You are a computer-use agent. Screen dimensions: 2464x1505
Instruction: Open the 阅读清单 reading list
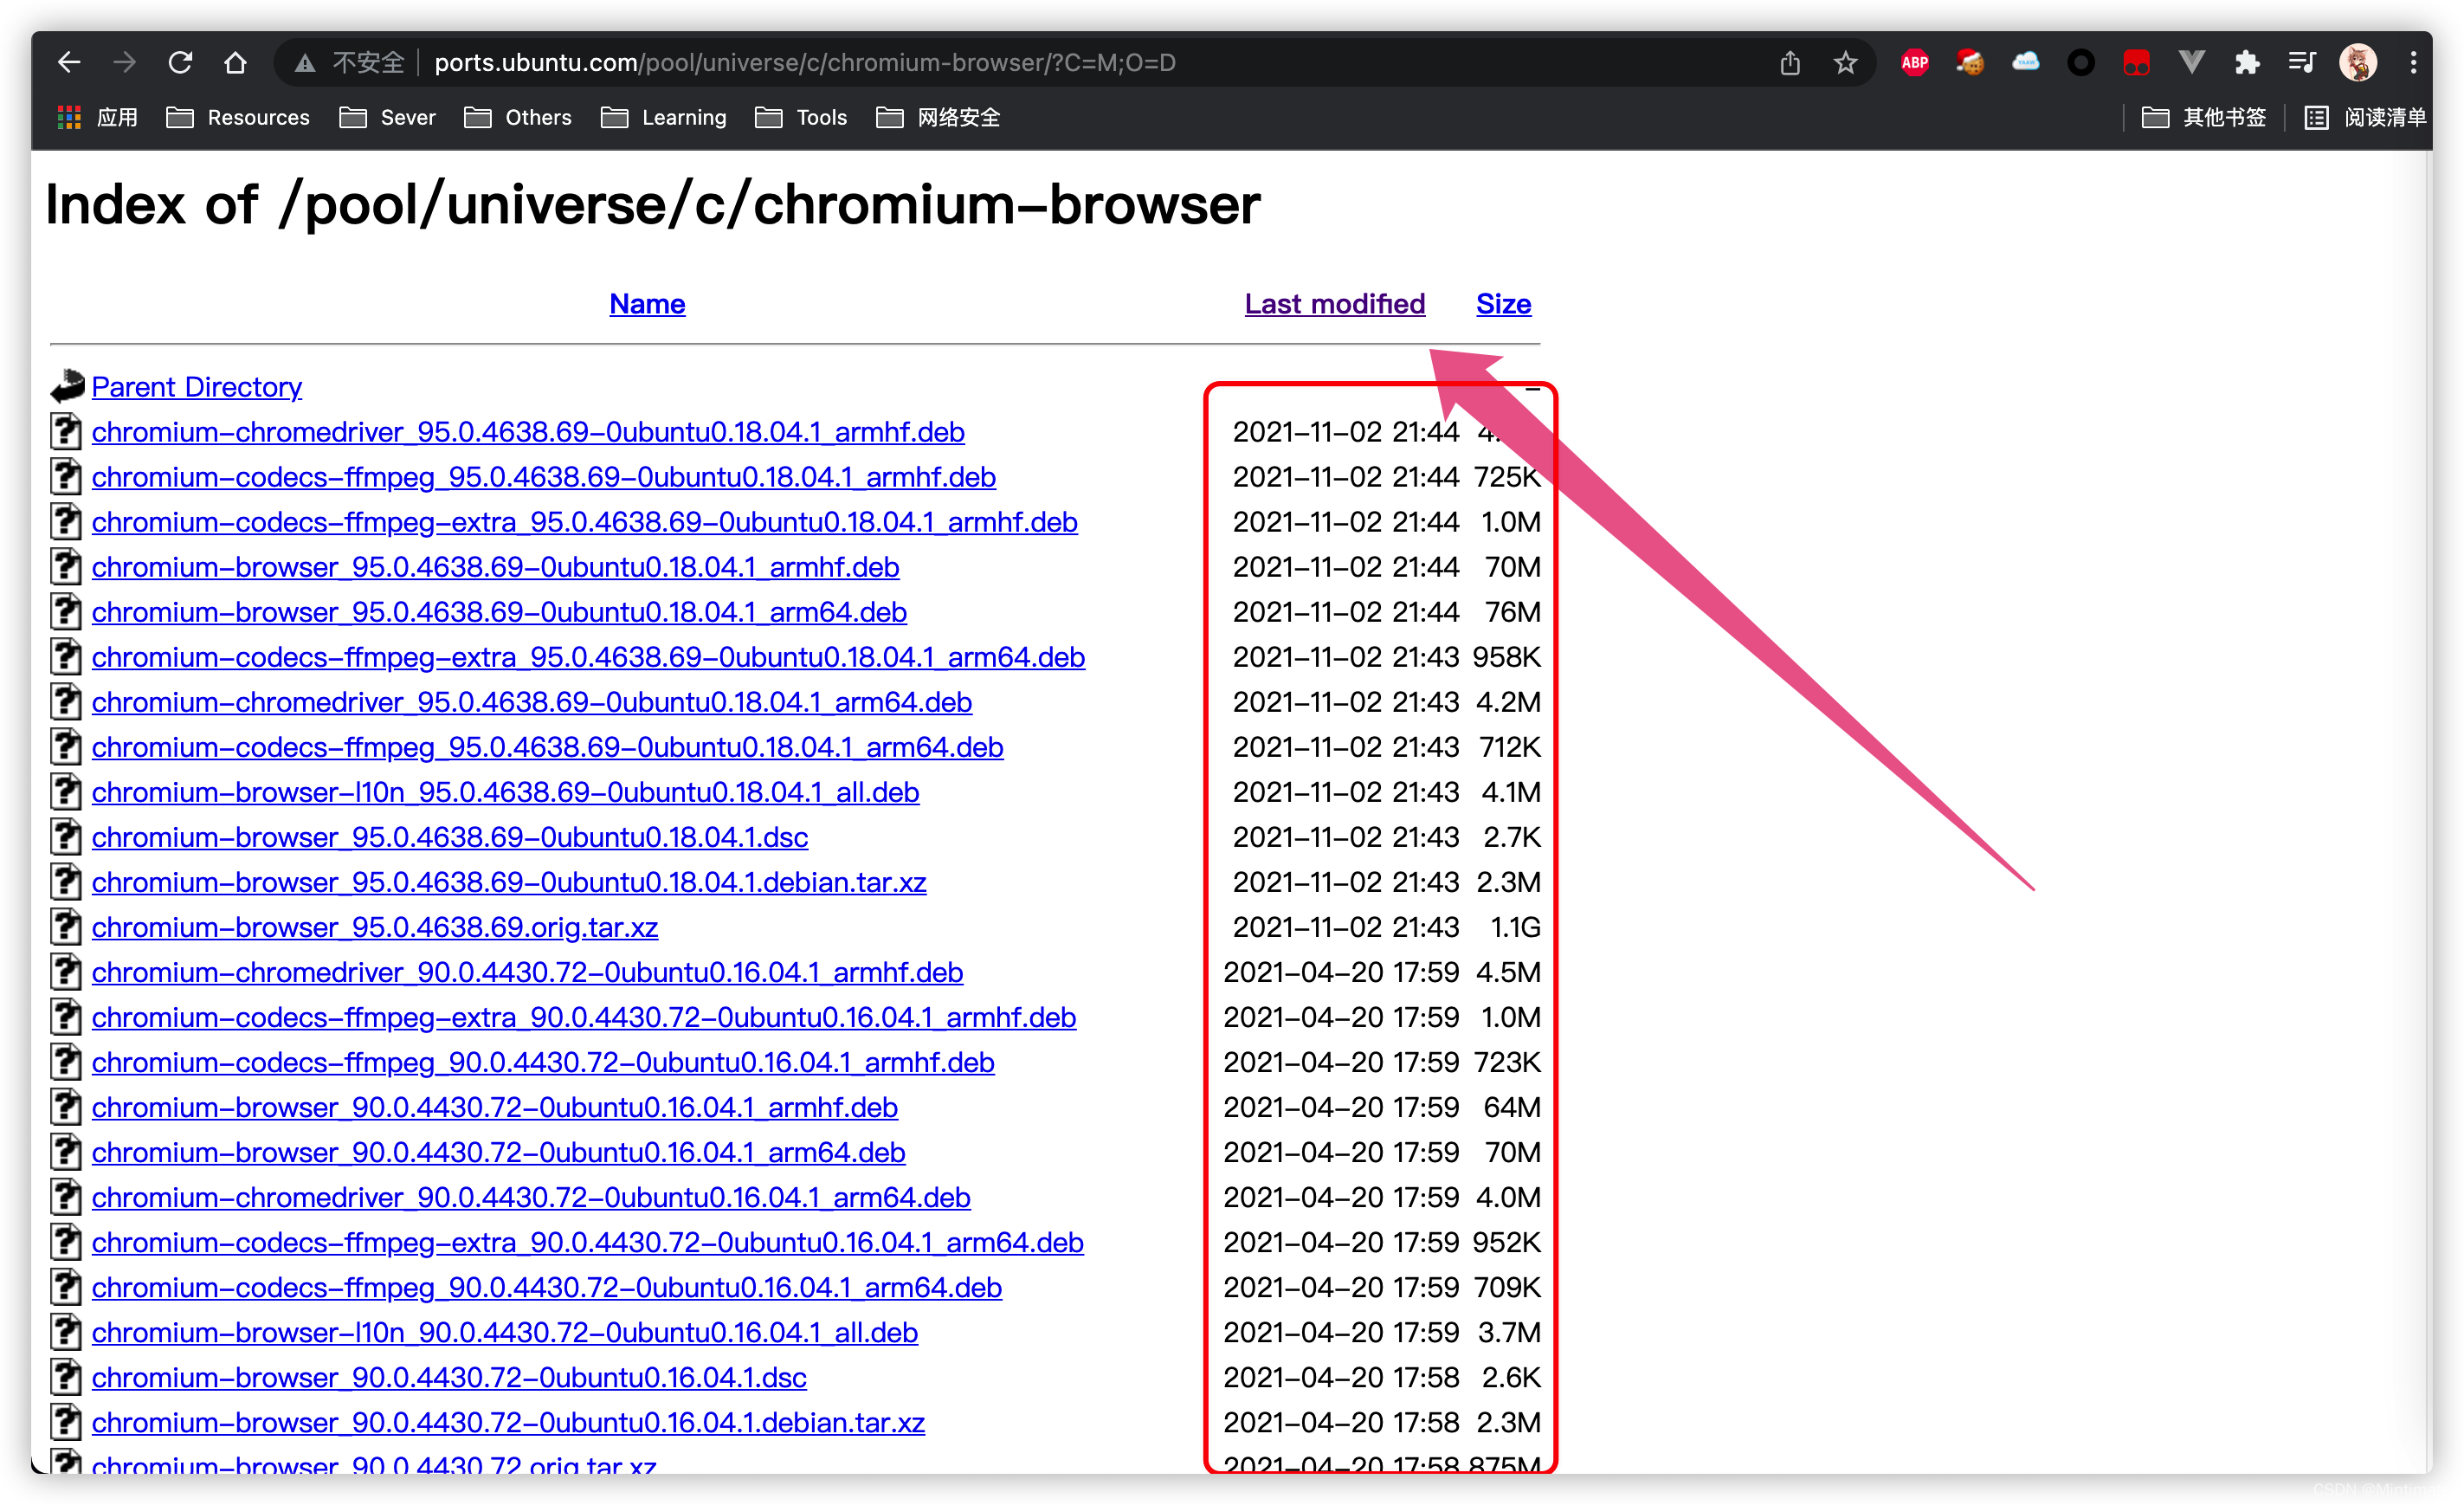(x=2365, y=118)
